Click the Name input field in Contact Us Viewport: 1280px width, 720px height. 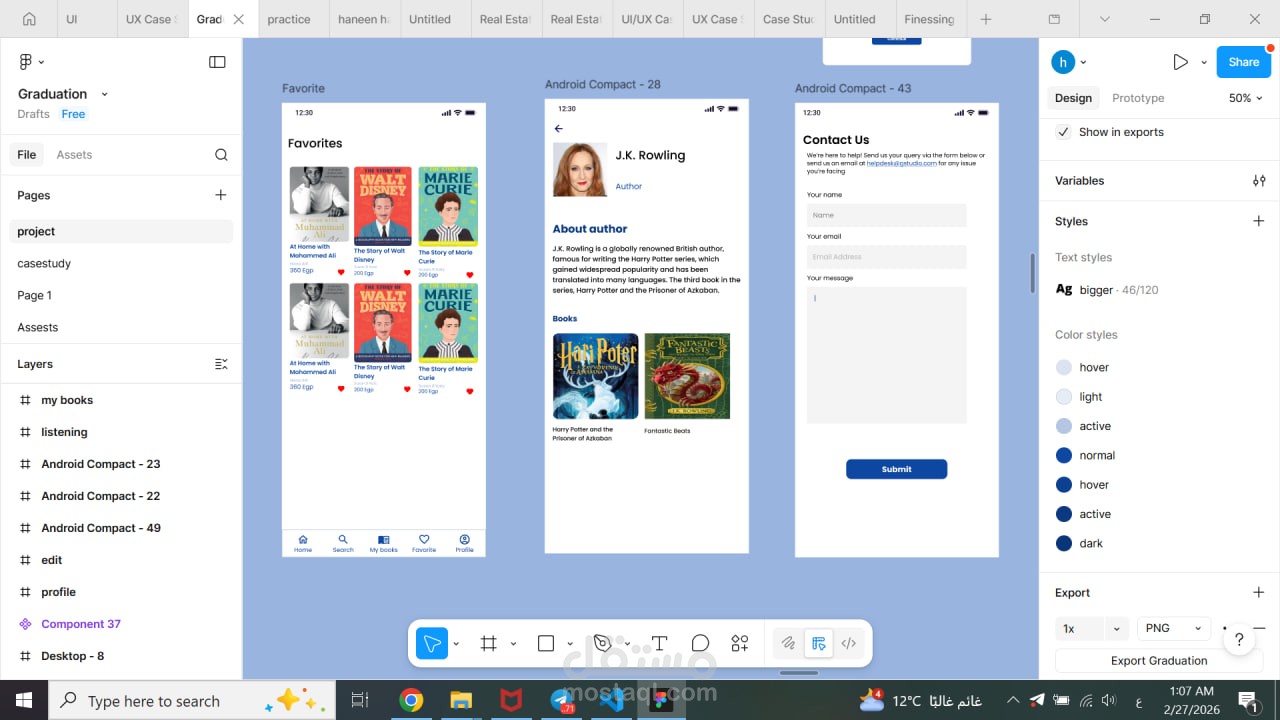pyautogui.click(x=886, y=215)
